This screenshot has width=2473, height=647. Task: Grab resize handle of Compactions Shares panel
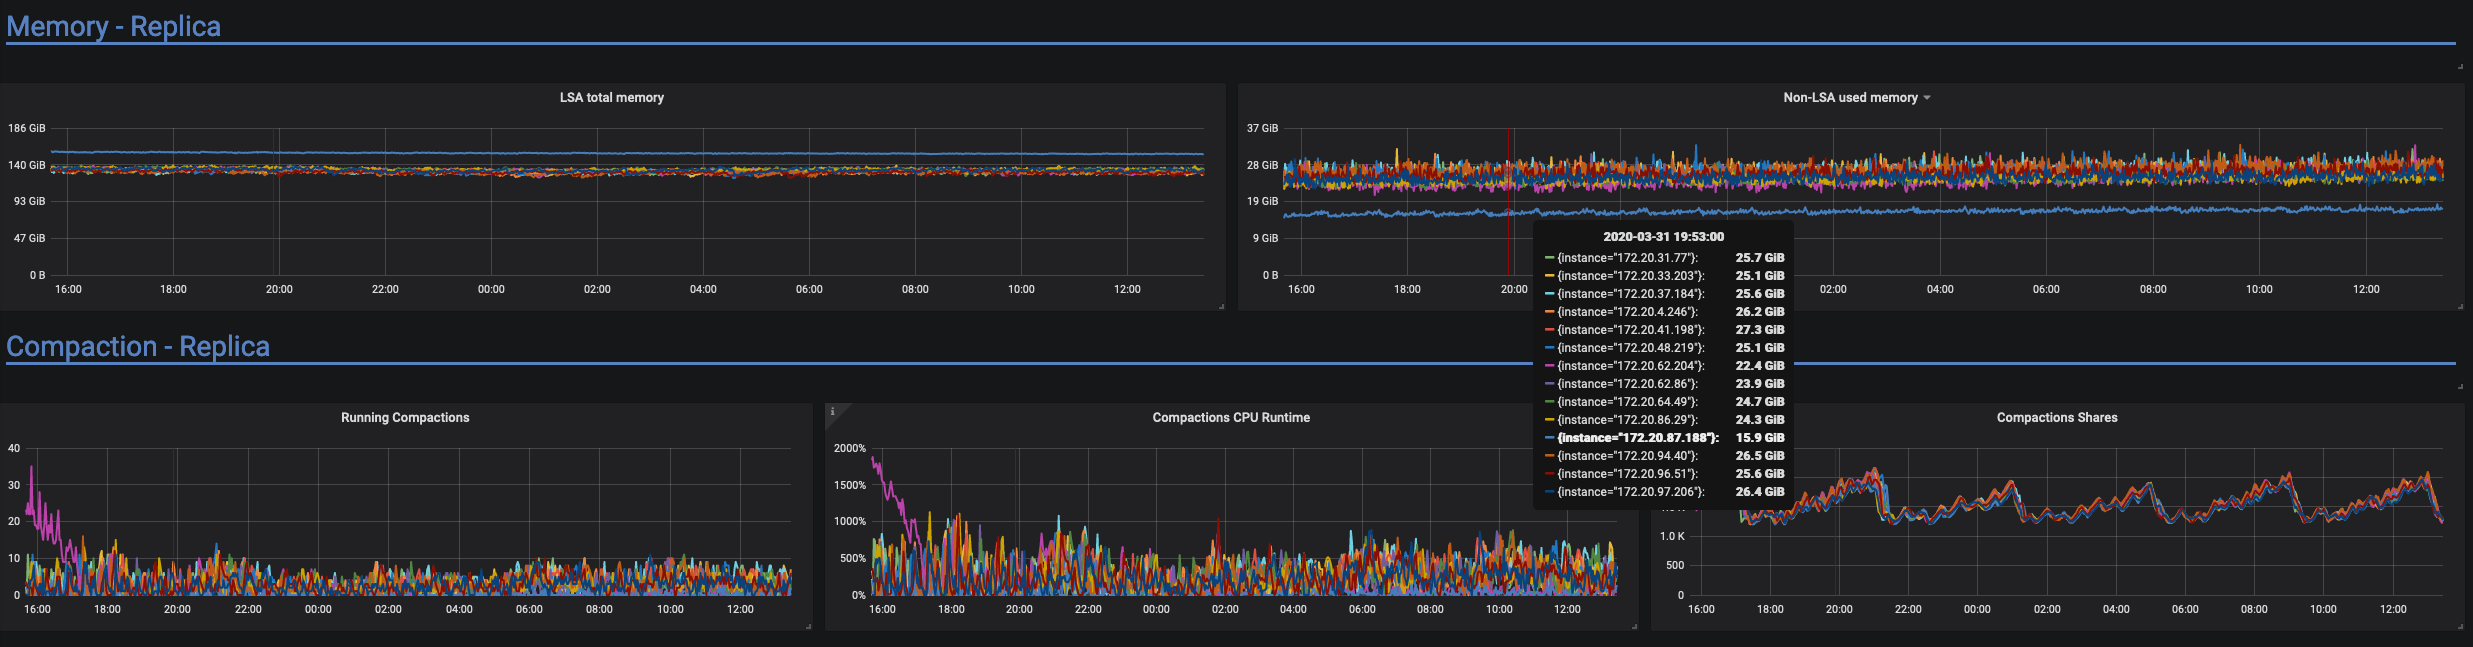point(2460,626)
